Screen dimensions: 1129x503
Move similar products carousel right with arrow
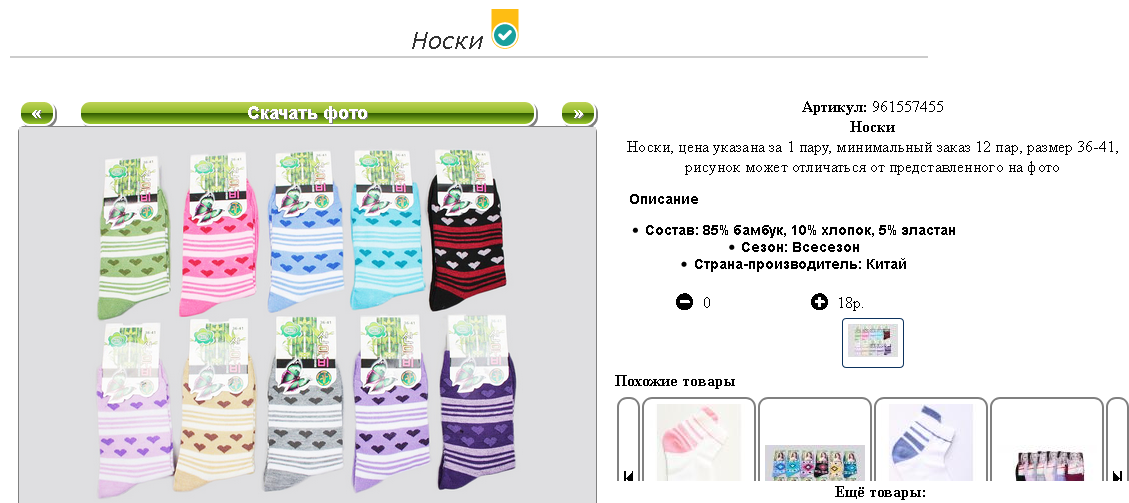(1117, 475)
